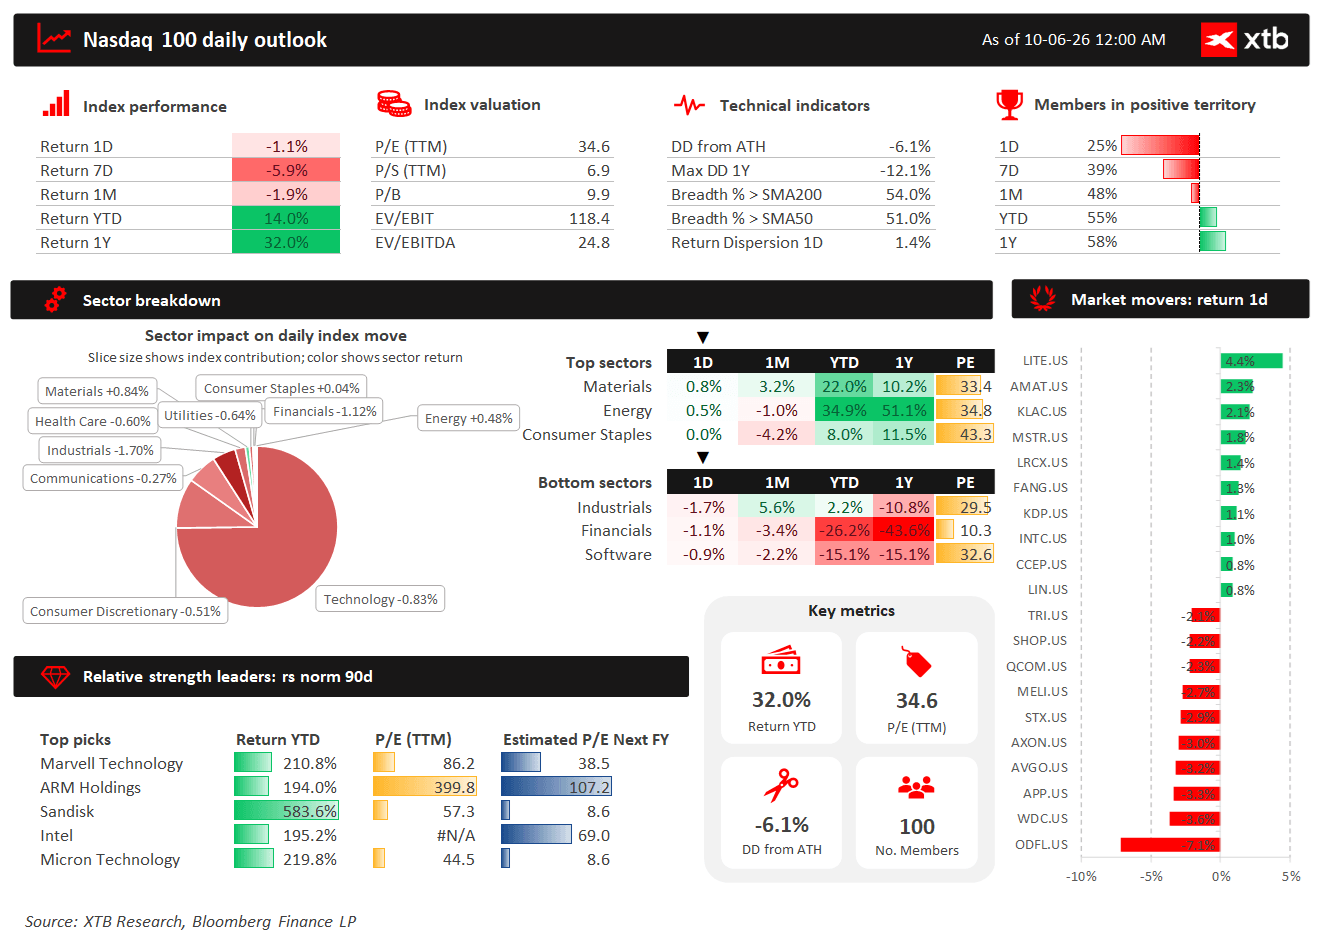The image size is (1328, 944).
Task: Select the PE column header in Bottom sectors
Action: [965, 482]
